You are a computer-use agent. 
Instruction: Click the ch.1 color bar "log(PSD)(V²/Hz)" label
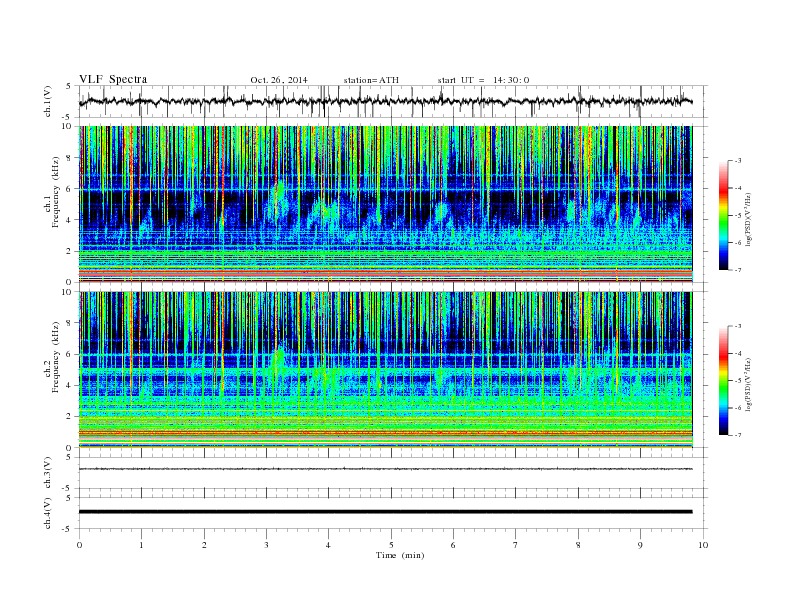(748, 219)
